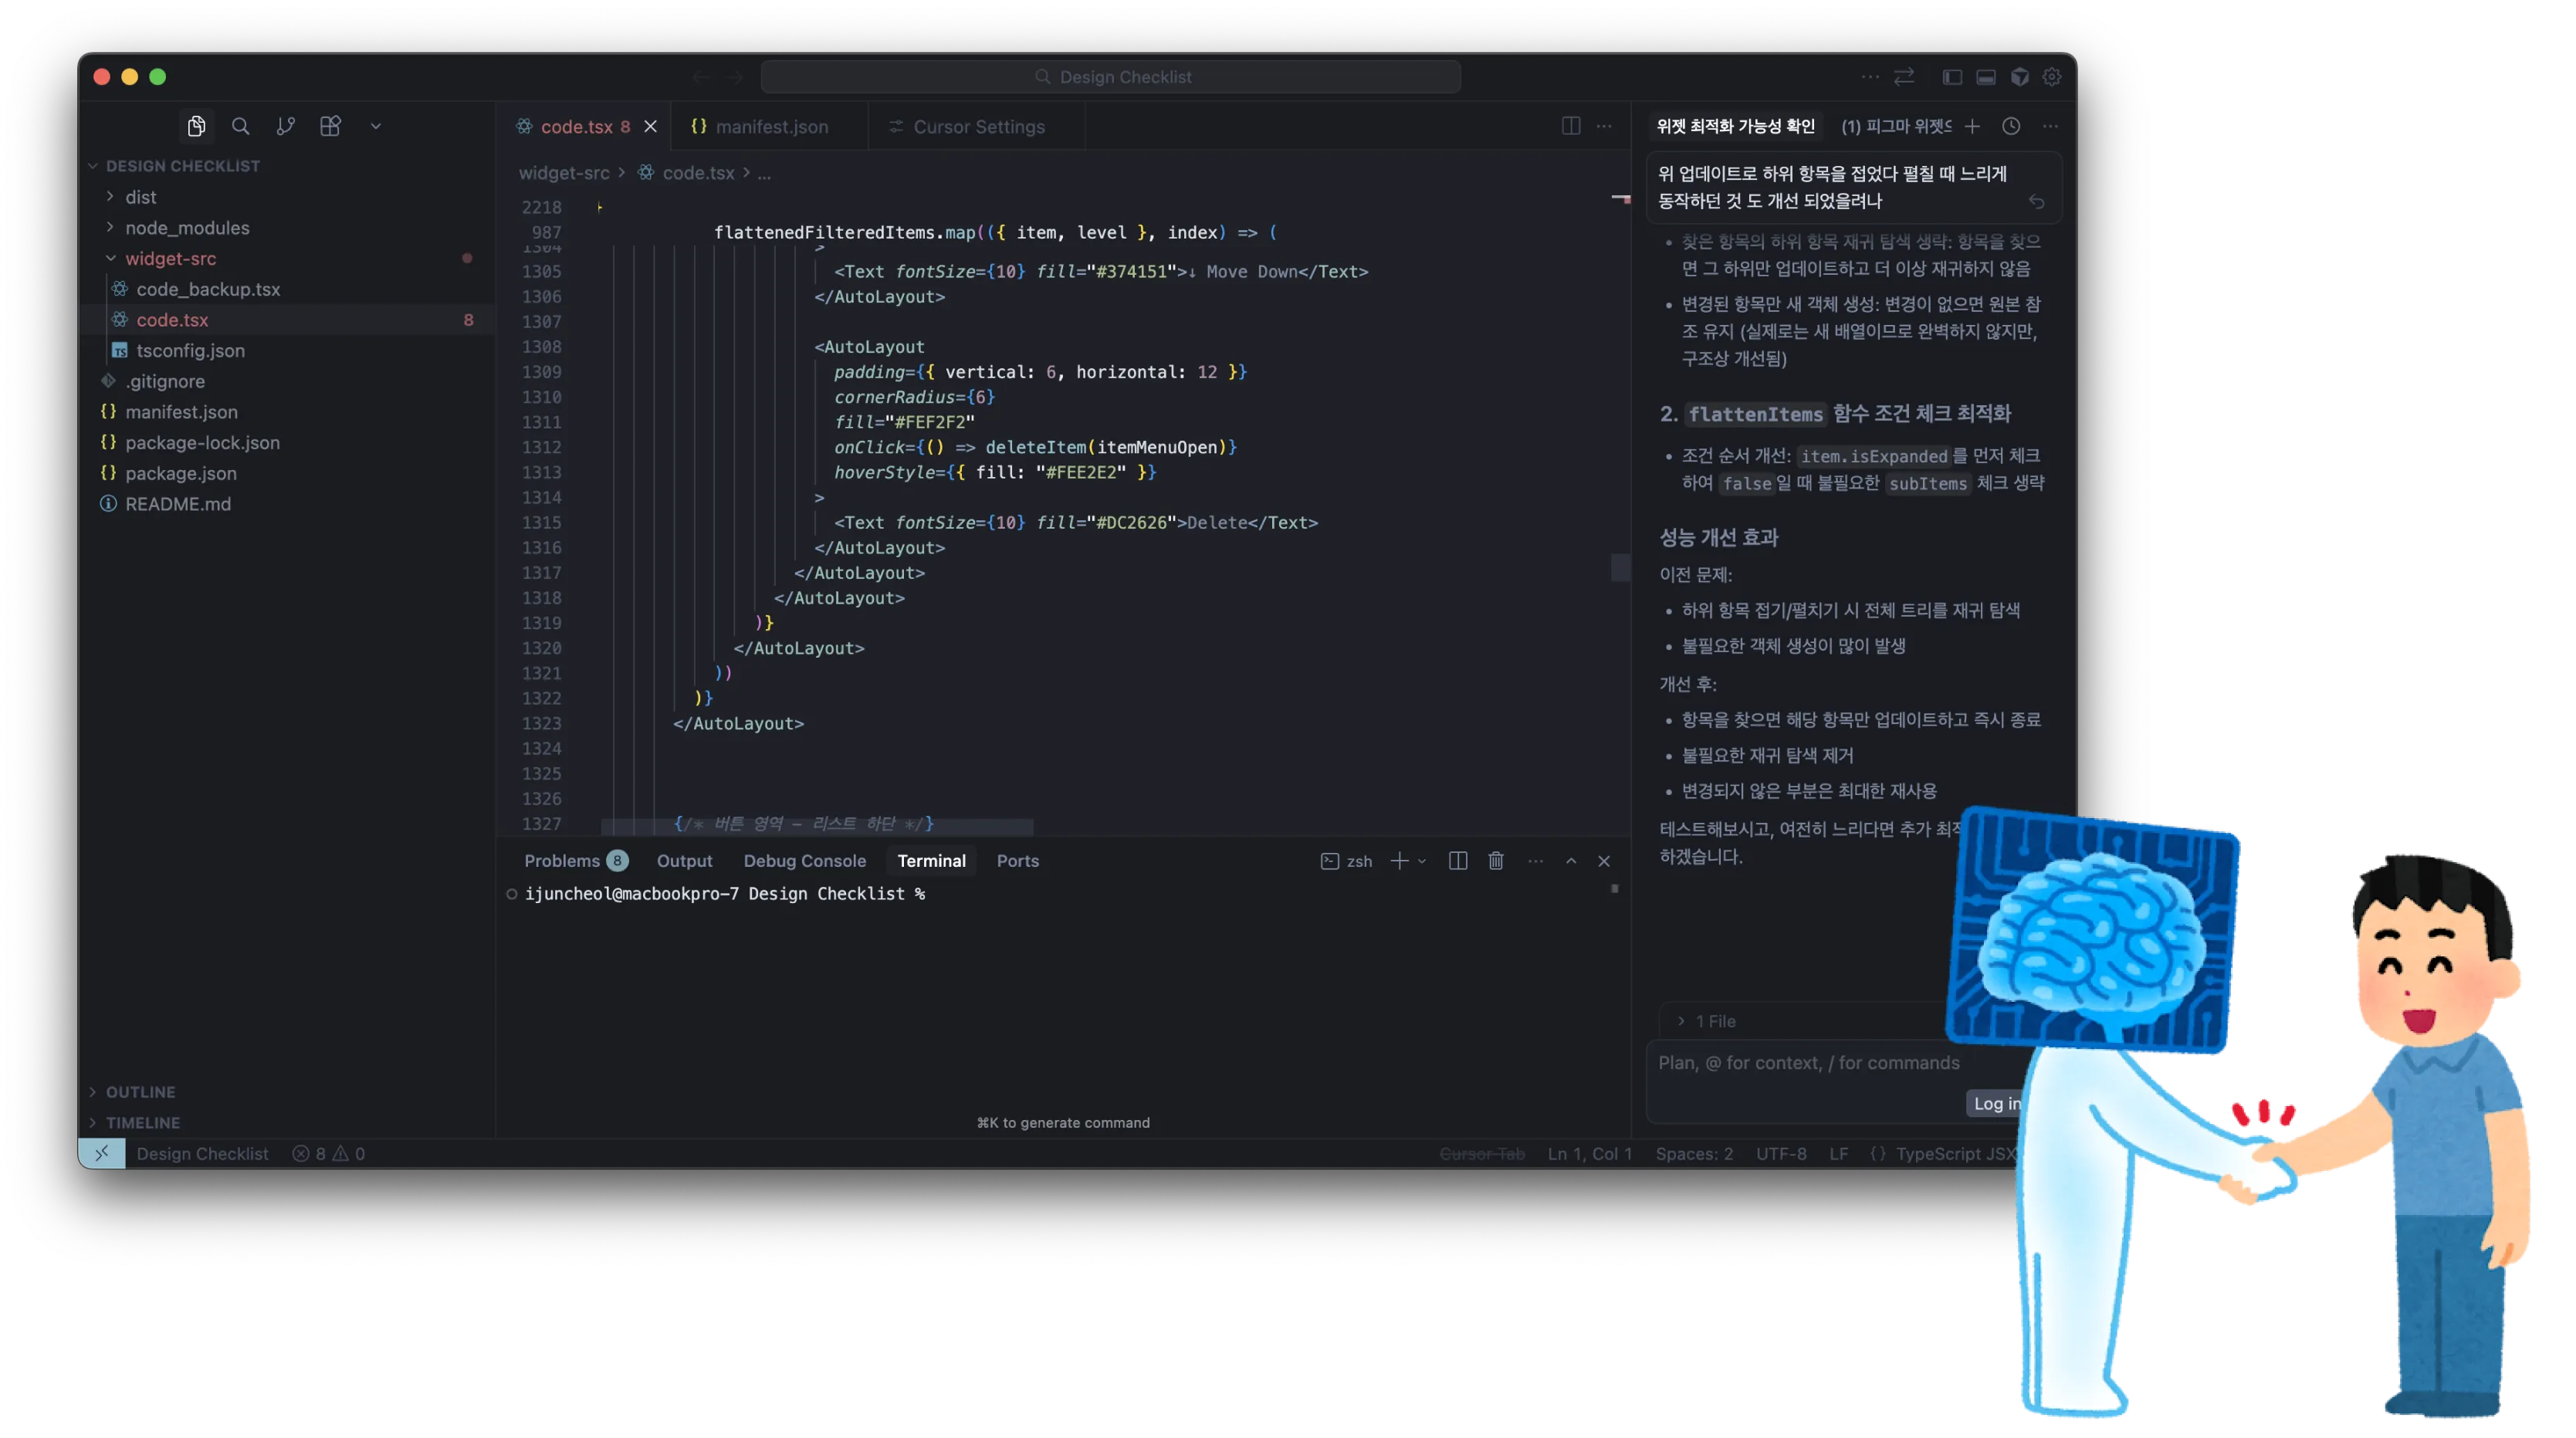This screenshot has width=2576, height=1438.
Task: Toggle Cursor Tab in status bar
Action: pyautogui.click(x=1482, y=1154)
